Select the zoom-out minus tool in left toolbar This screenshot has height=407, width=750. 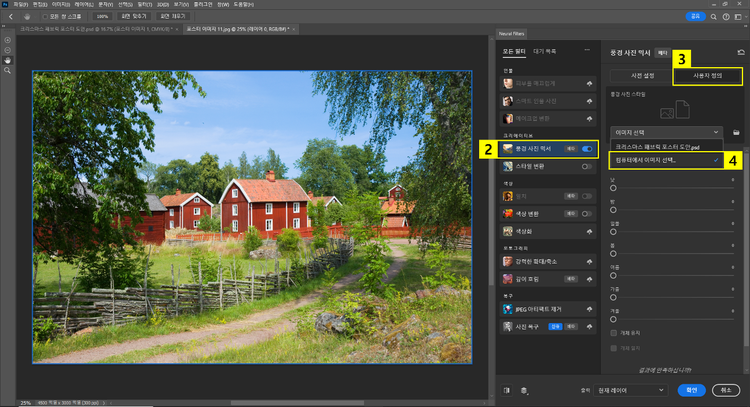[8, 50]
